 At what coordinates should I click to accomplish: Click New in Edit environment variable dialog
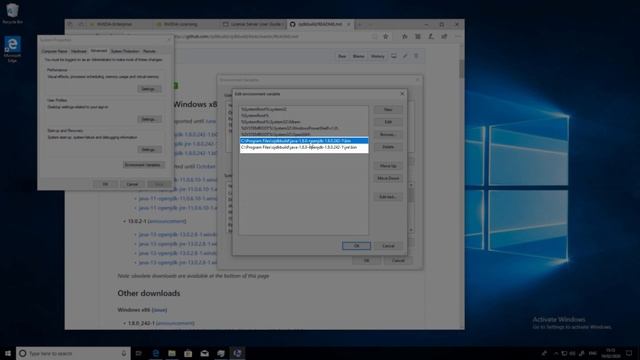coord(388,109)
